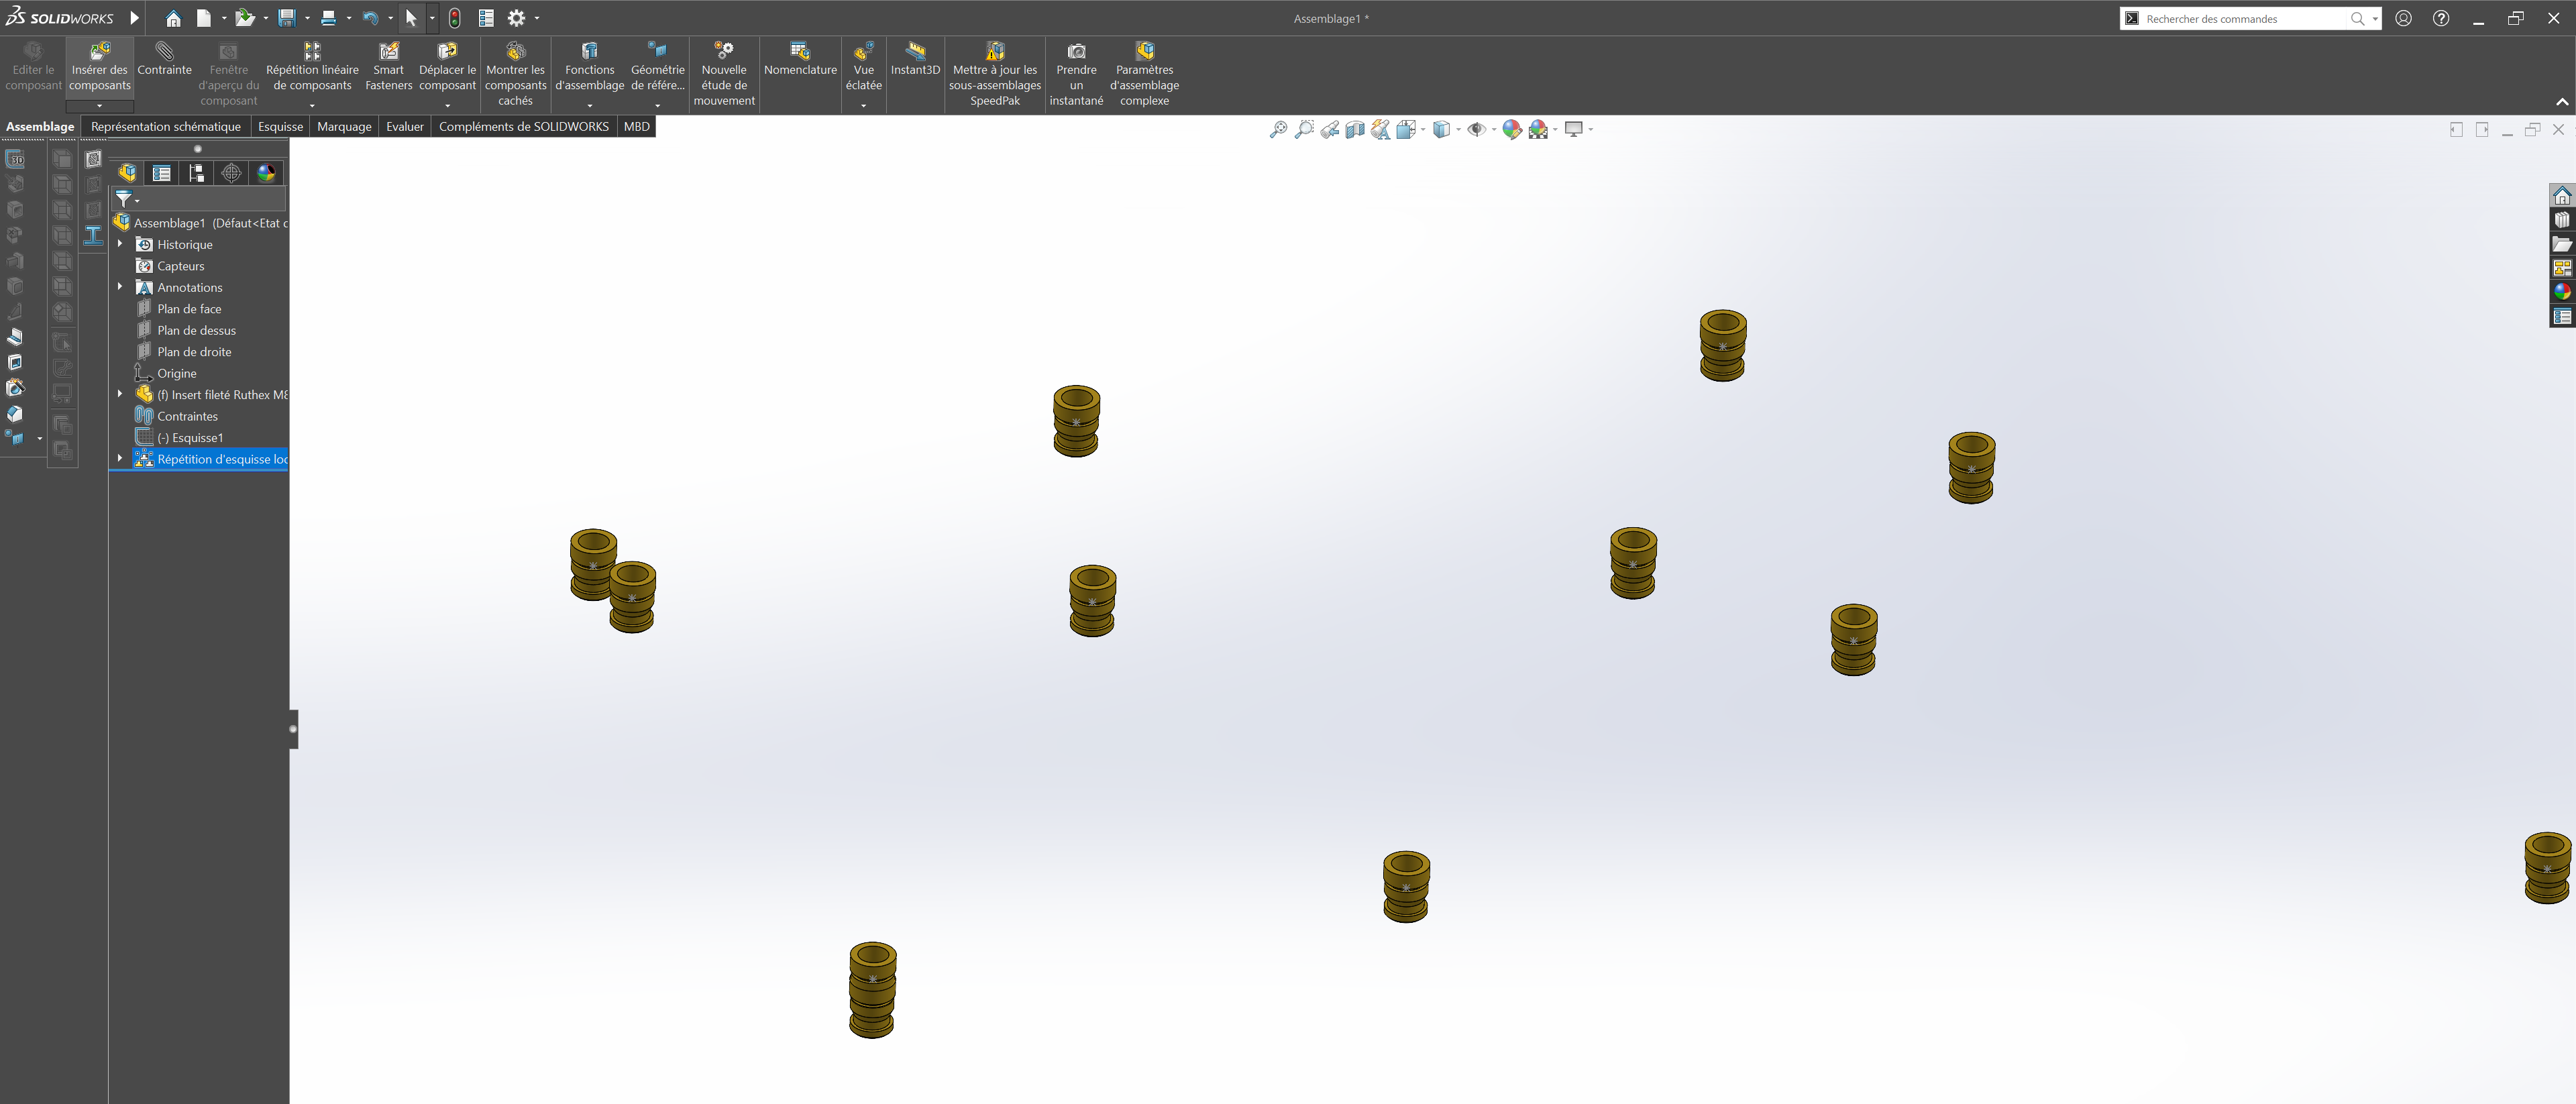Expand the Insert fileté Ruthex node
Image resolution: width=2576 pixels, height=1104 pixels.
pos(120,394)
